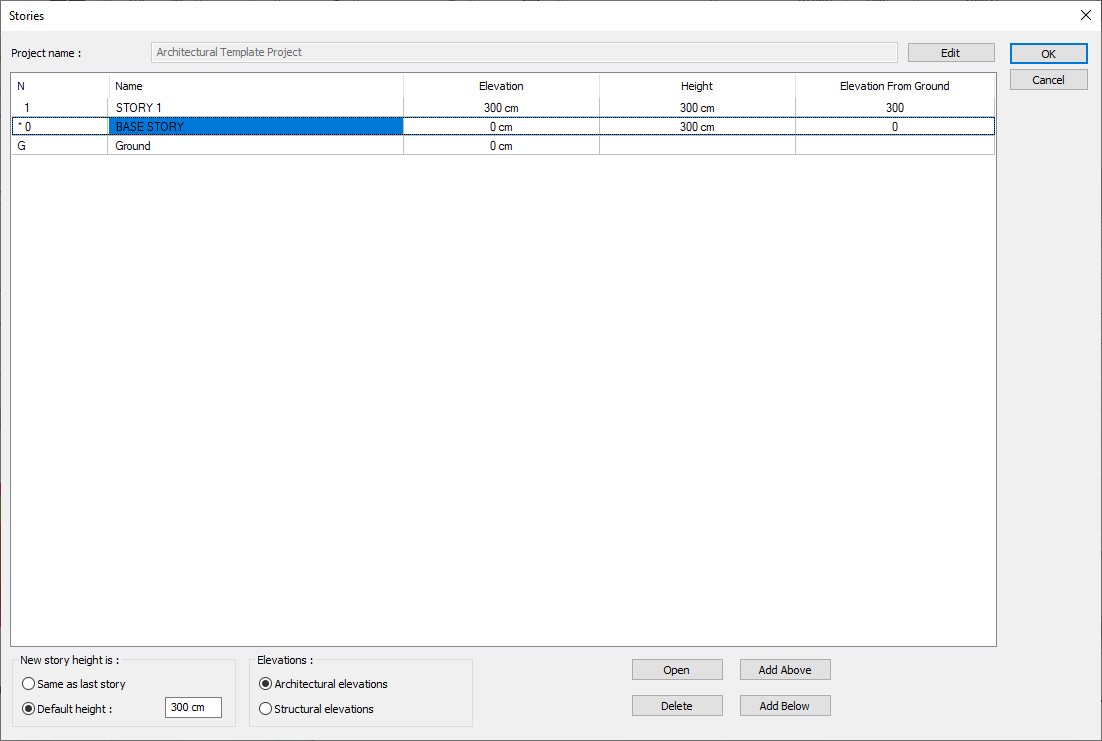1102x741 pixels.
Task: Click STORY 1 elevation from ground 300
Action: coord(895,108)
